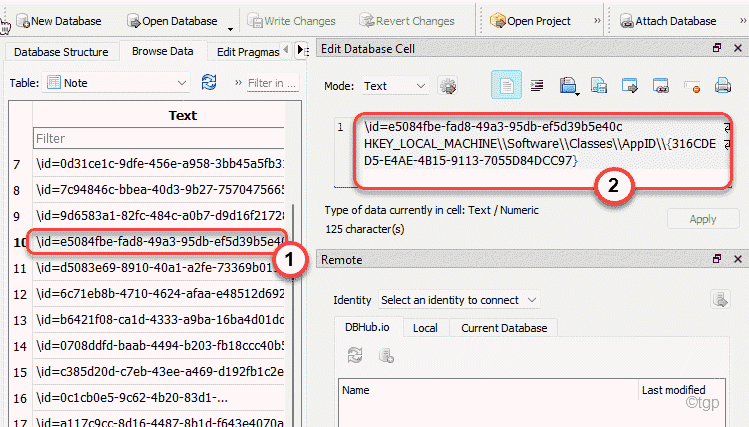This screenshot has height=427, width=749.
Task: Select row 16 starting \id=0c1cb0e5
Action: click(159, 397)
